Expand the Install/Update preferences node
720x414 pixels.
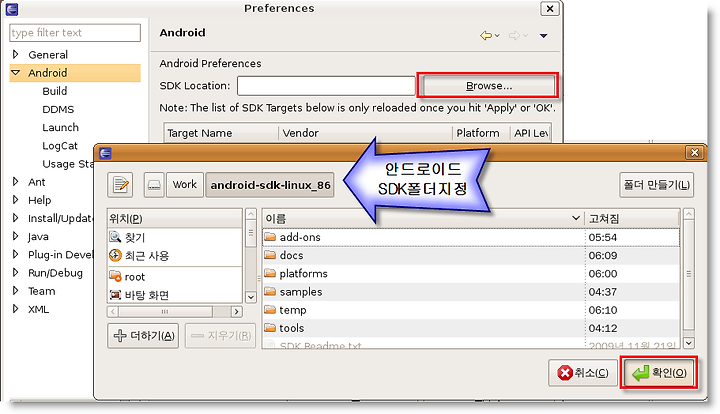click(16, 218)
